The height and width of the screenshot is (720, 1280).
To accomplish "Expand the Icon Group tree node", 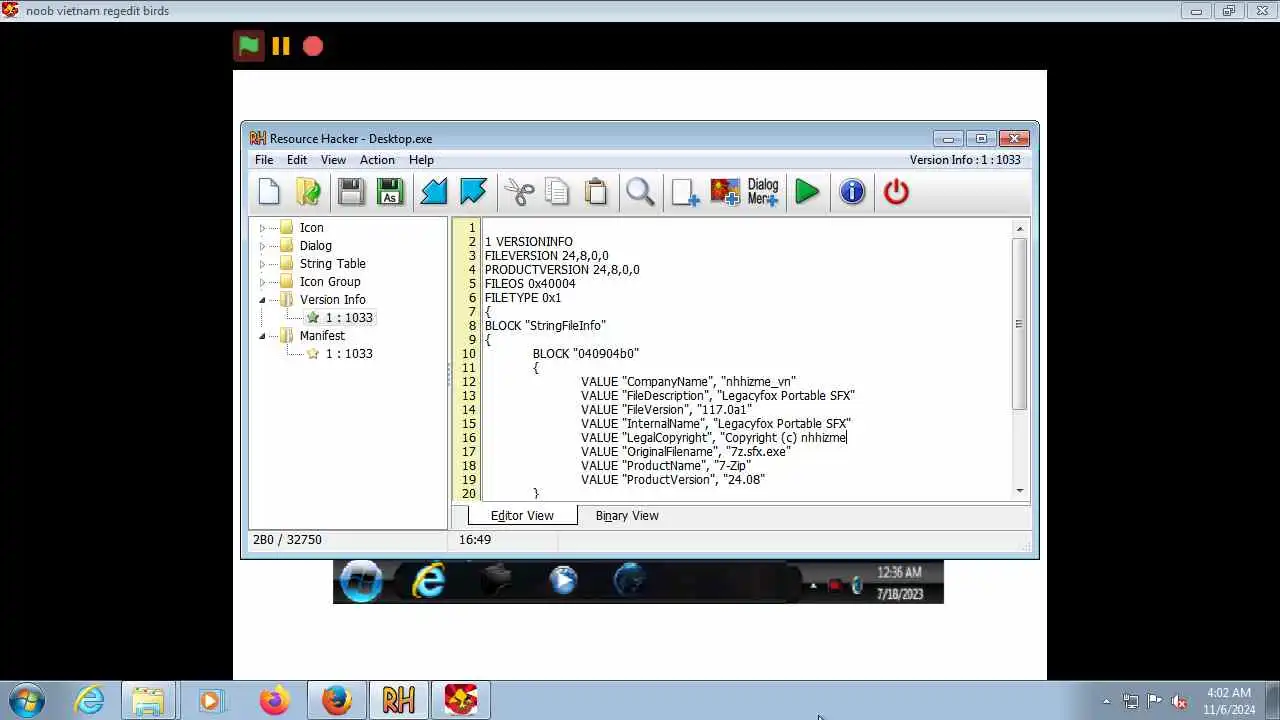I will [263, 282].
